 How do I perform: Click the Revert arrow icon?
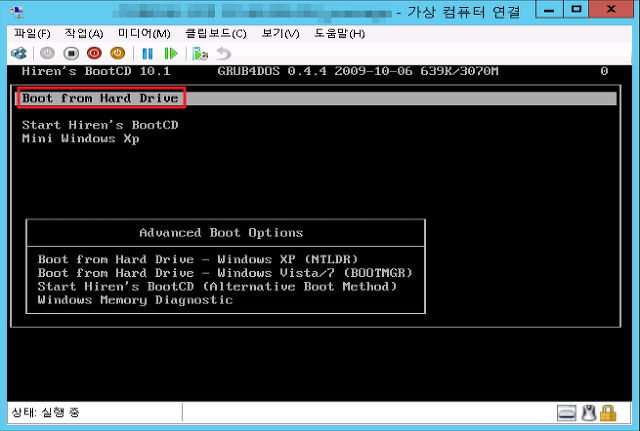(223, 53)
